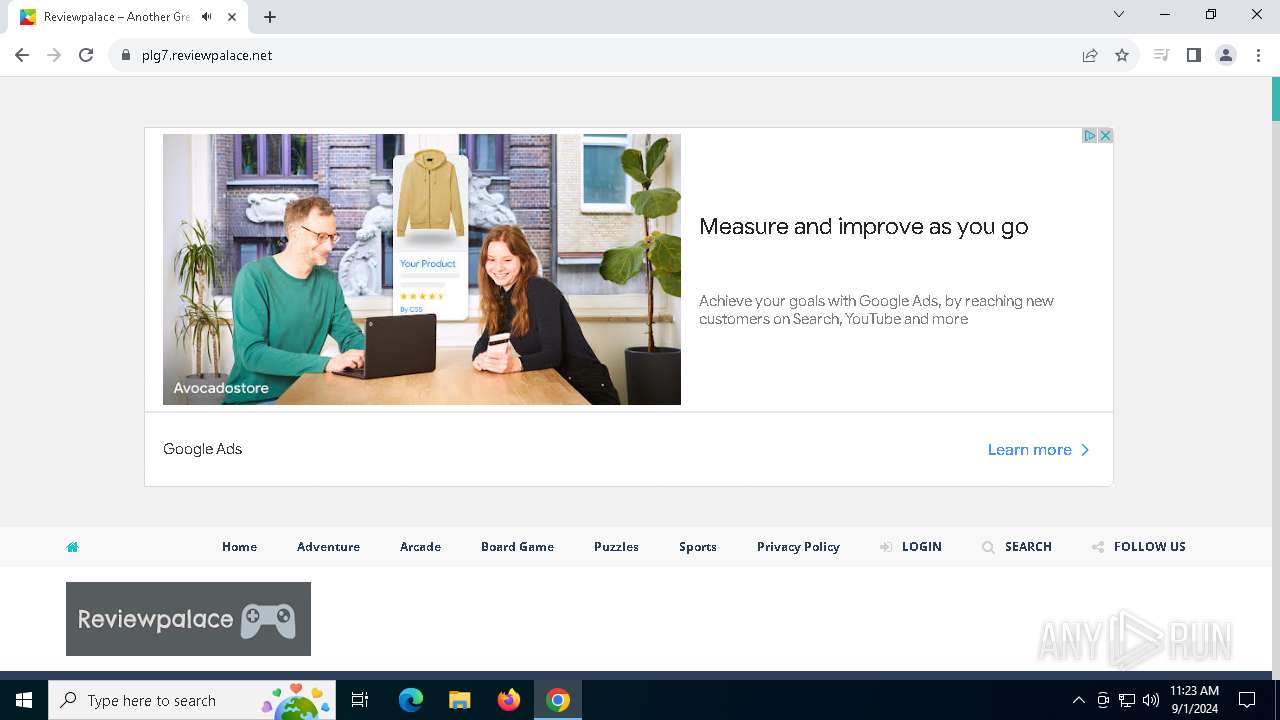Screen dimensions: 1280x720
Task: Open the Privacy Policy page
Action: coord(798,547)
